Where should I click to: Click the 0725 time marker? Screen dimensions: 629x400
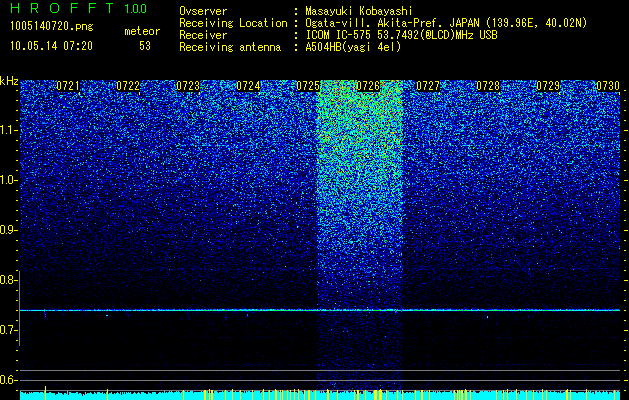[x=308, y=86]
